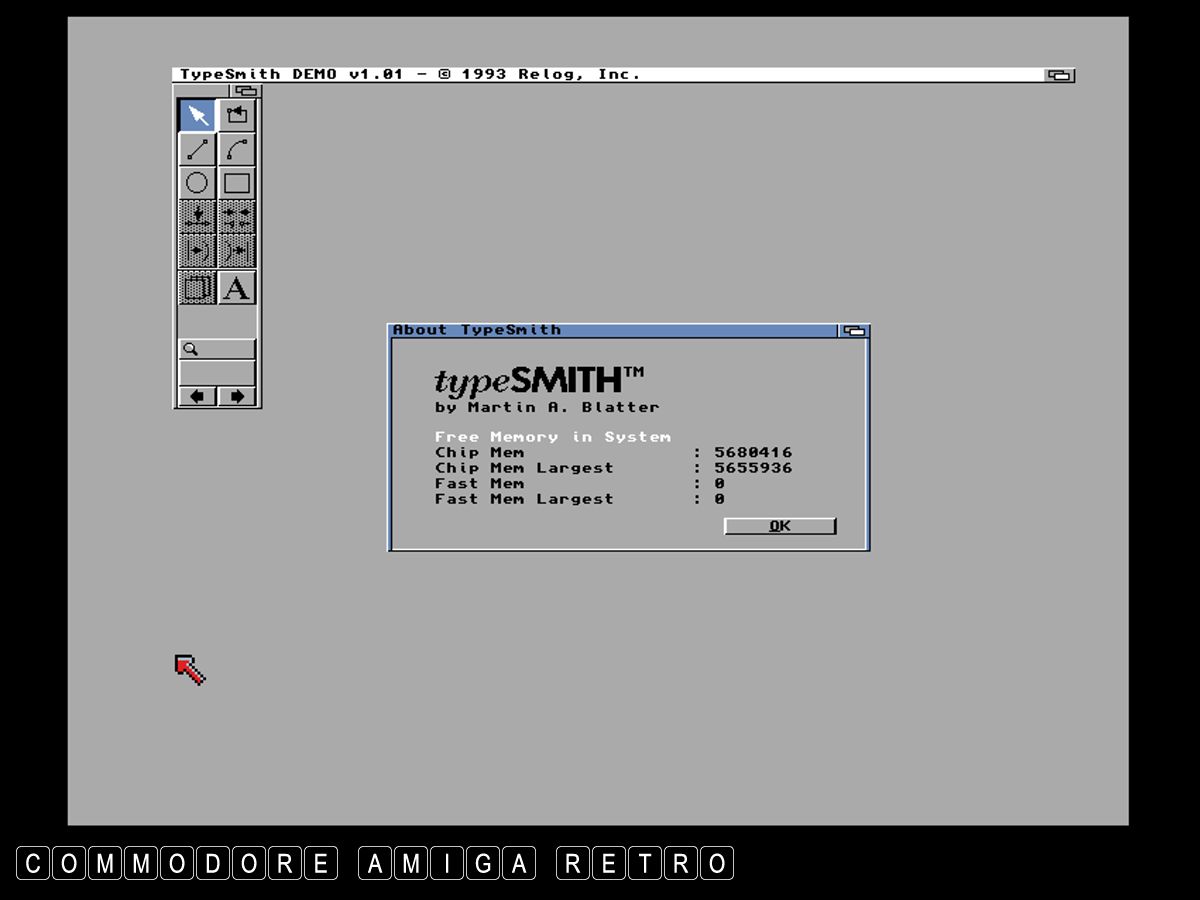Click the ghosted opposing-arrows tool

tap(237, 216)
